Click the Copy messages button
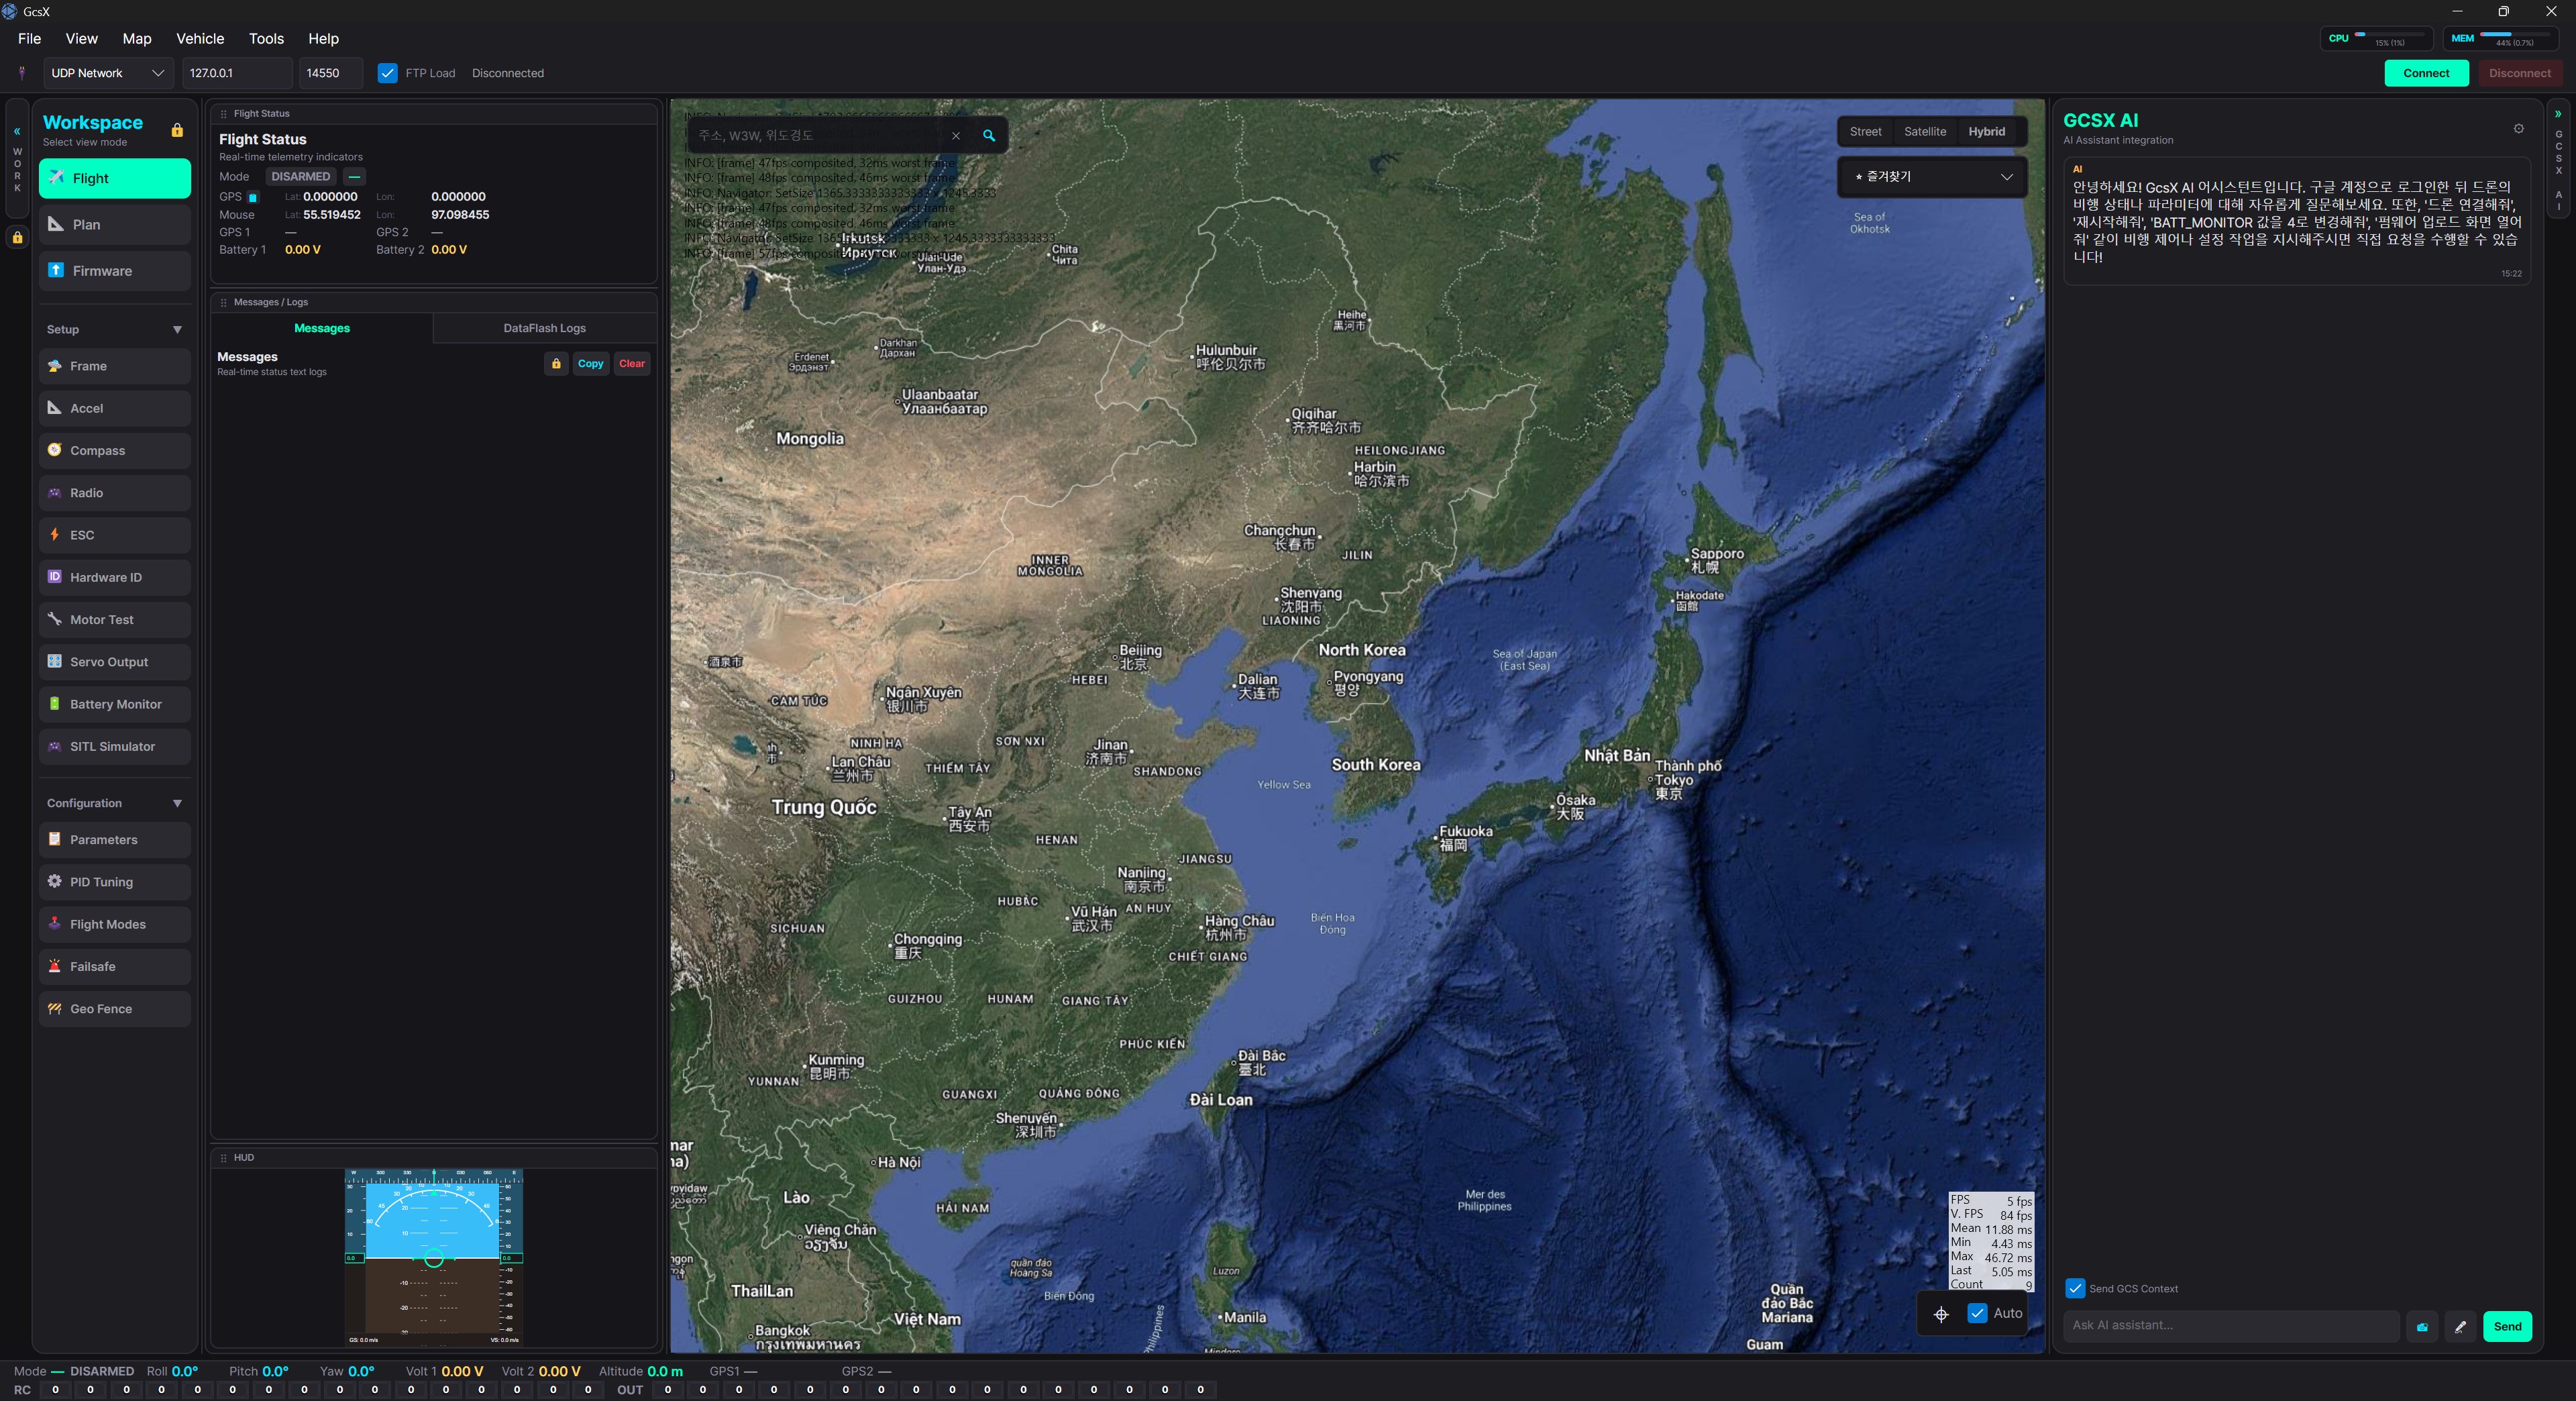 [x=591, y=363]
